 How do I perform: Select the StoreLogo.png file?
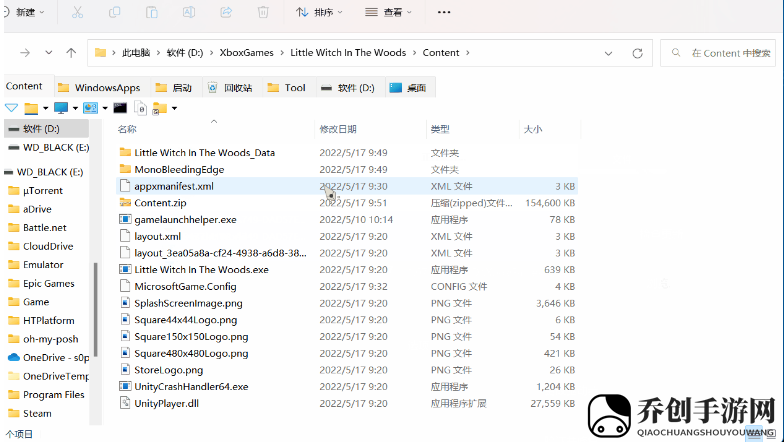point(168,370)
